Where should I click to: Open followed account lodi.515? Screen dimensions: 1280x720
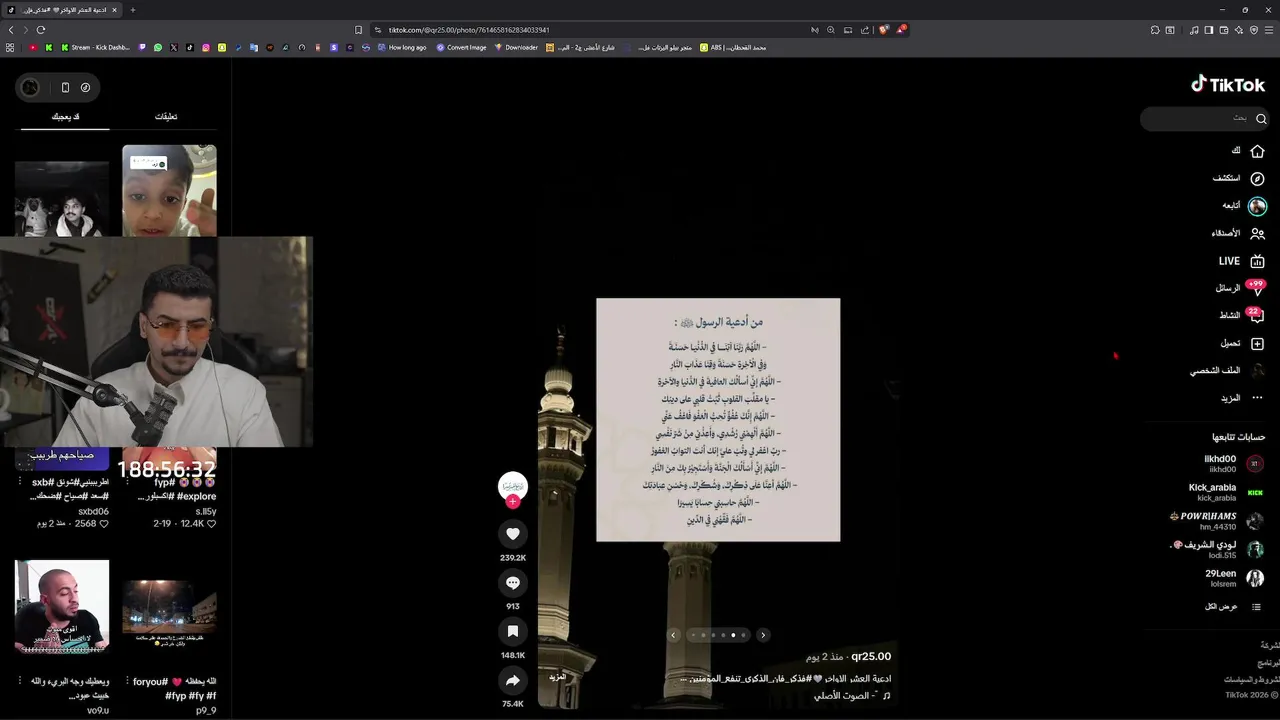click(x=1218, y=549)
